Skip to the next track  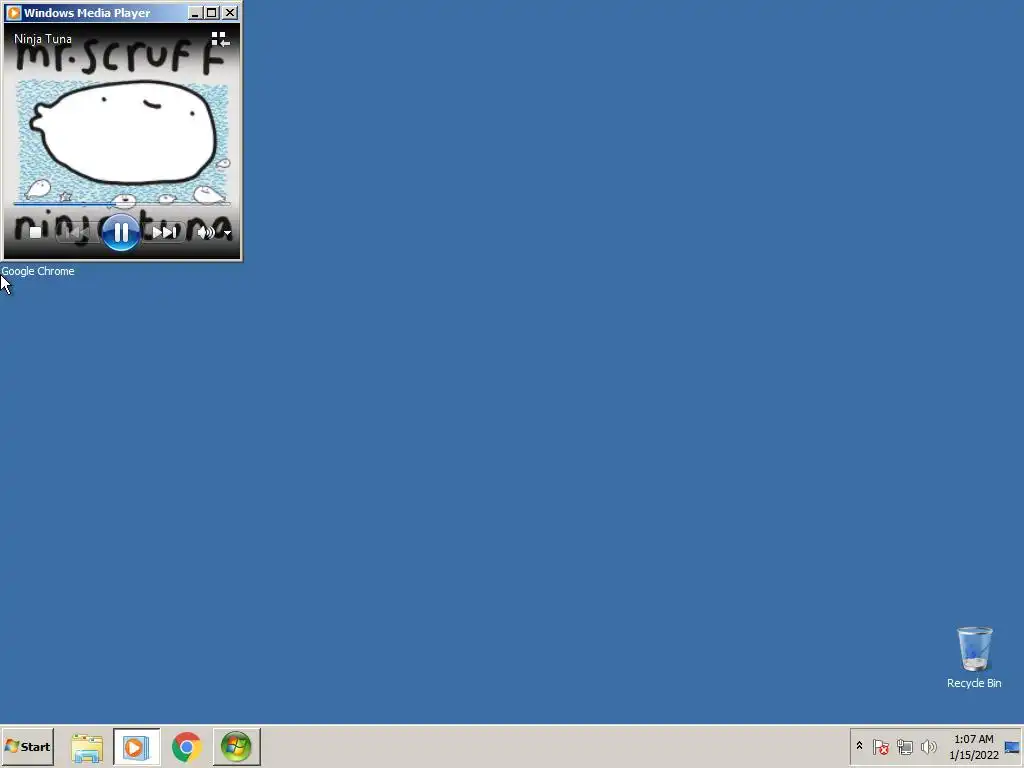coord(164,232)
